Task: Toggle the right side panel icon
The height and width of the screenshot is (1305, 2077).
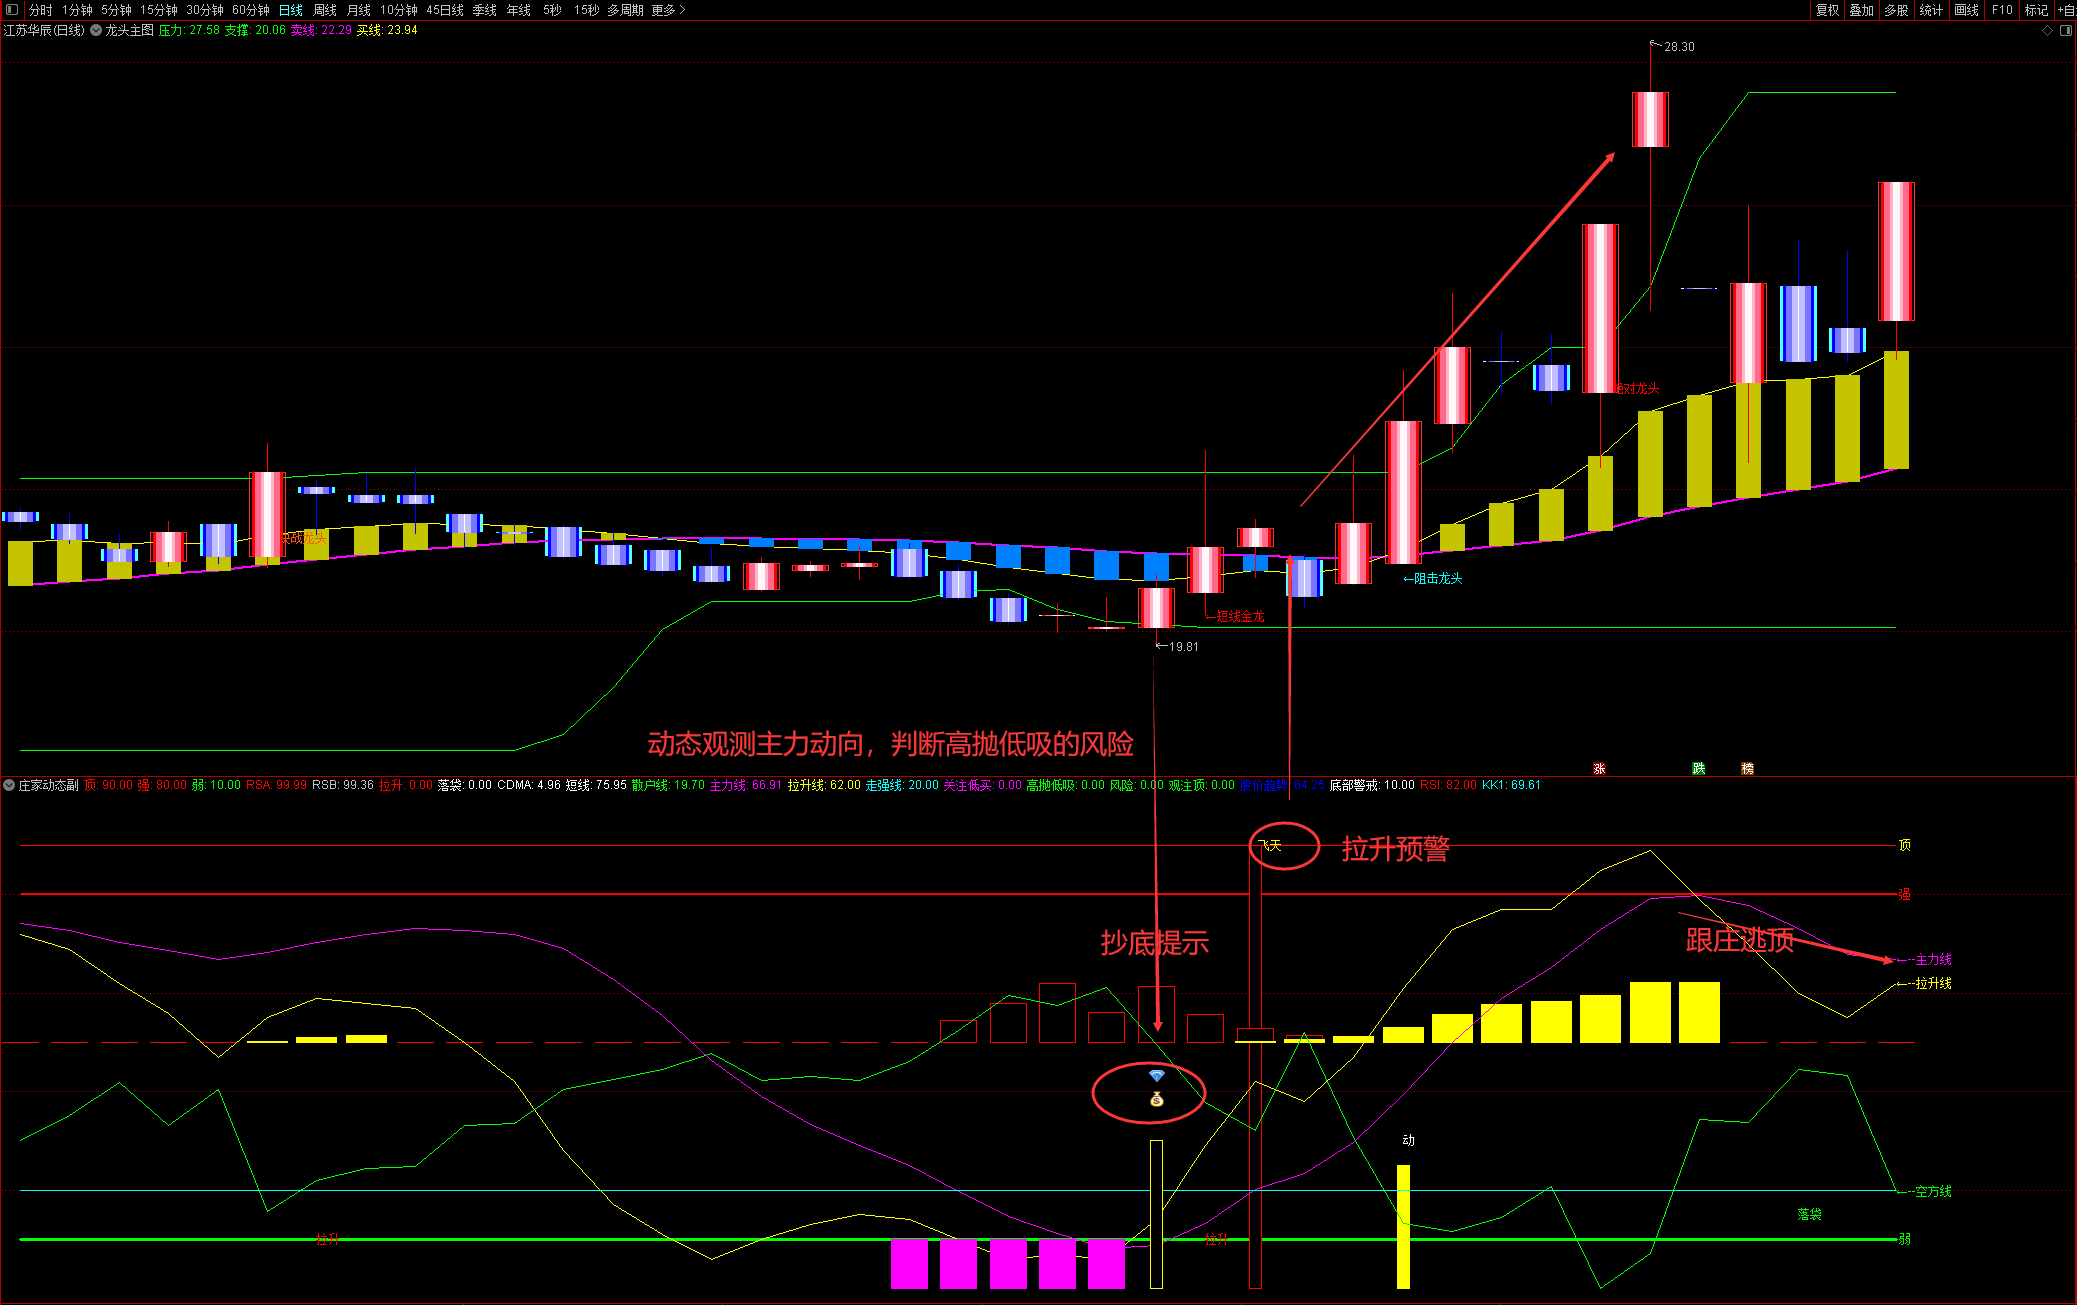Action: click(x=2066, y=31)
